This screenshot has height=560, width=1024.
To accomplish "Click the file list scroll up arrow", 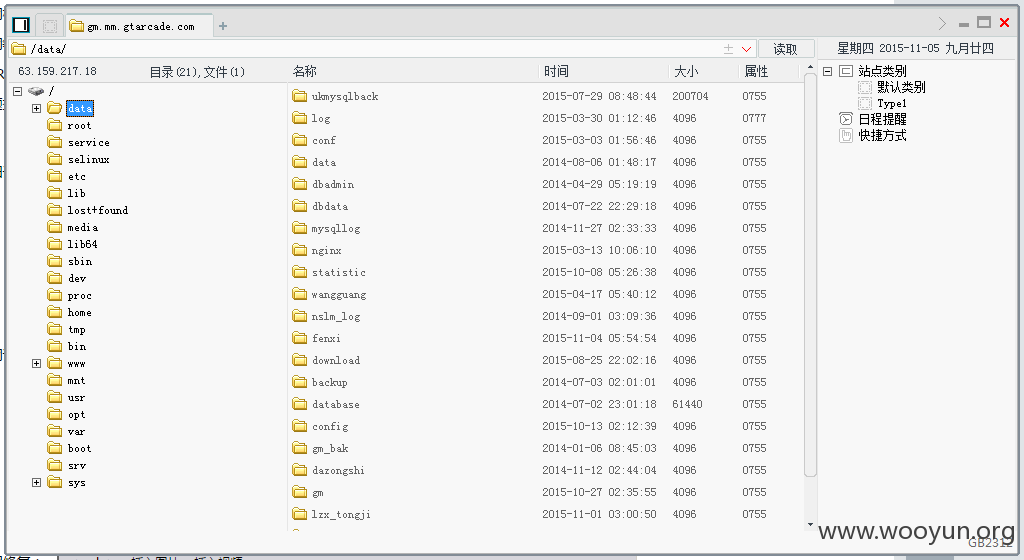I will click(x=810, y=67).
